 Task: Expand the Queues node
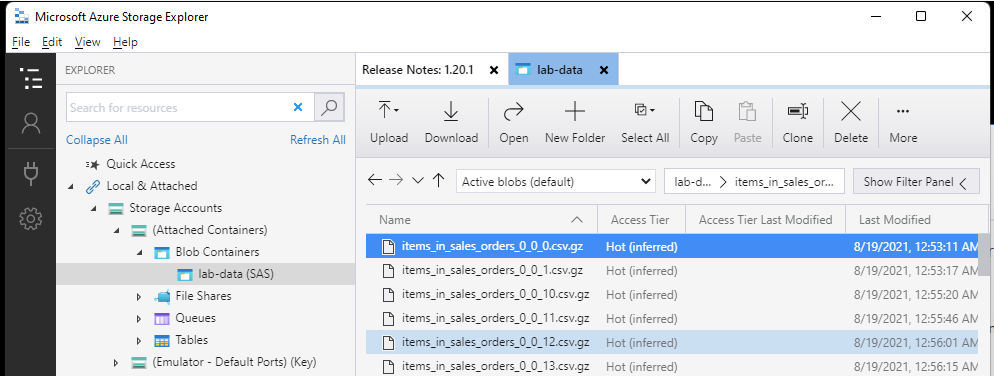click(139, 318)
